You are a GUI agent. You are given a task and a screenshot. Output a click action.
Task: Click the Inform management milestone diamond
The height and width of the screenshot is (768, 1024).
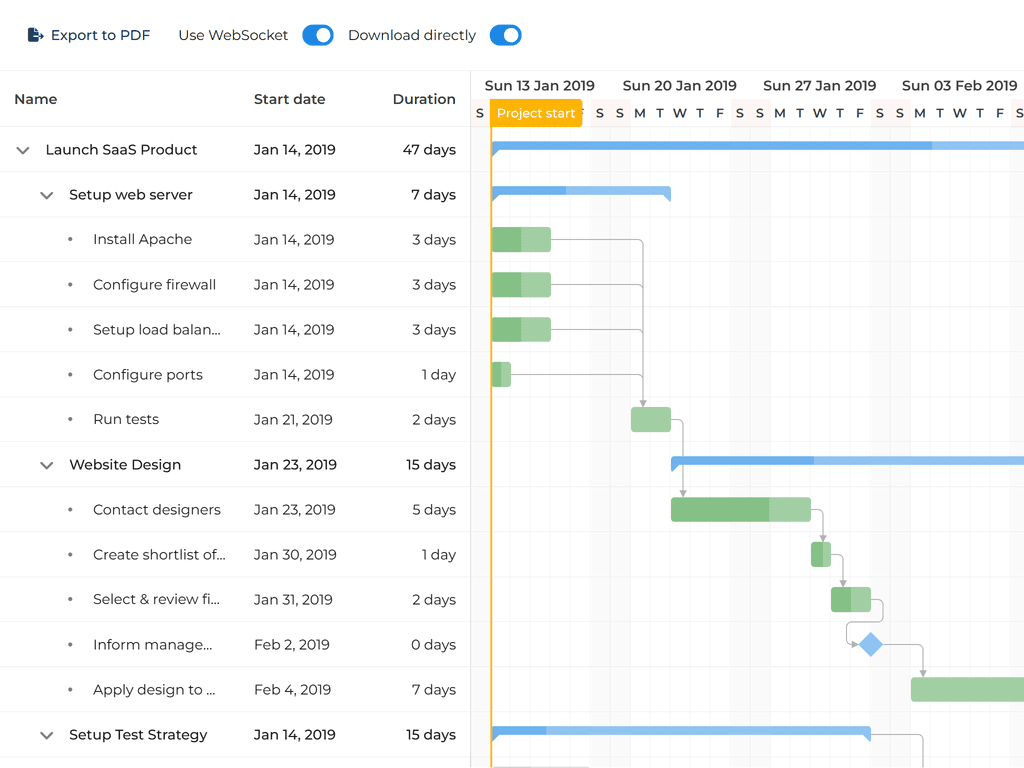click(x=871, y=645)
